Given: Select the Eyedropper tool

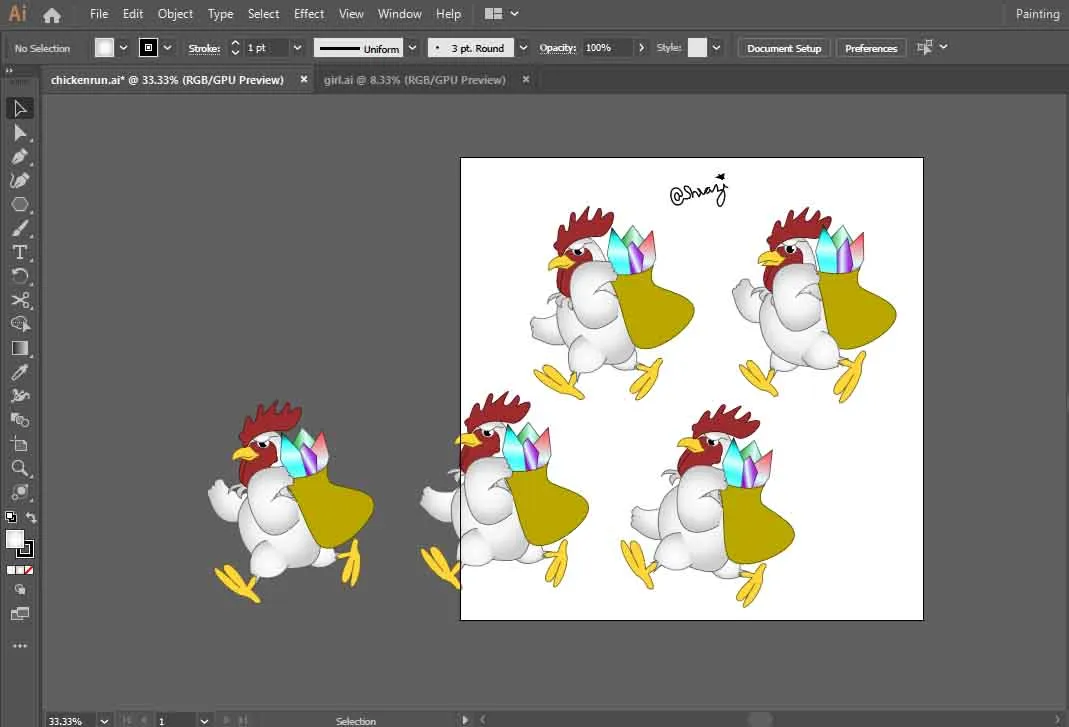Looking at the screenshot, I should coord(20,372).
